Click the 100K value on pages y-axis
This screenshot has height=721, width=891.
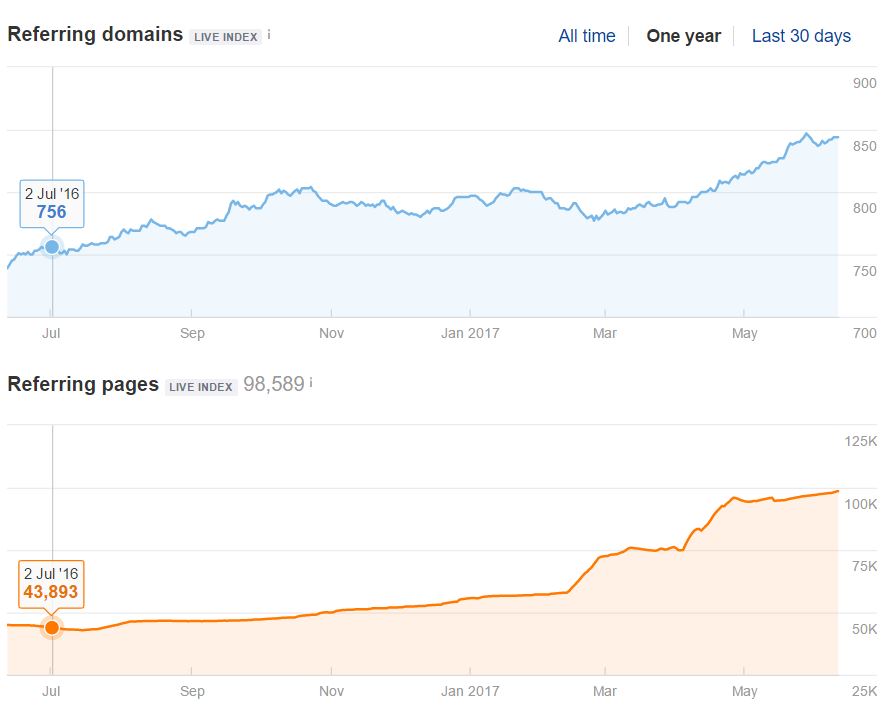[860, 504]
